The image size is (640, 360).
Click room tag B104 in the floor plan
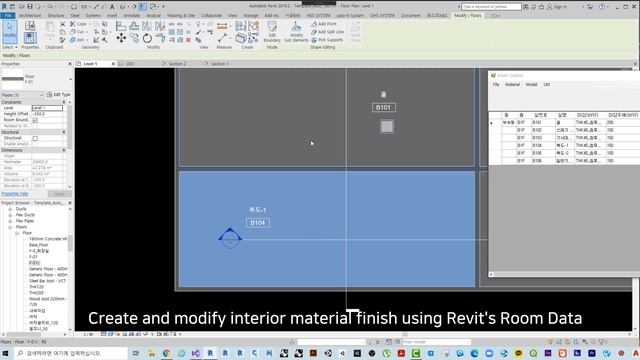coord(258,223)
